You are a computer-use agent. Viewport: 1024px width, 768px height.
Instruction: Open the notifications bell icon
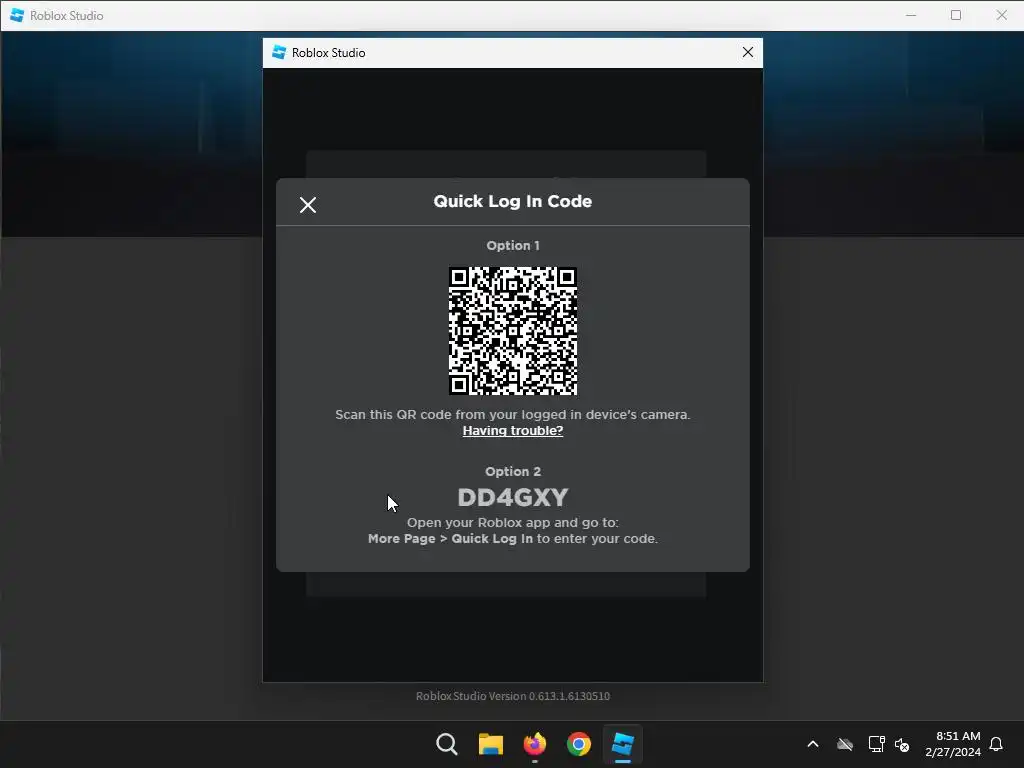point(996,744)
